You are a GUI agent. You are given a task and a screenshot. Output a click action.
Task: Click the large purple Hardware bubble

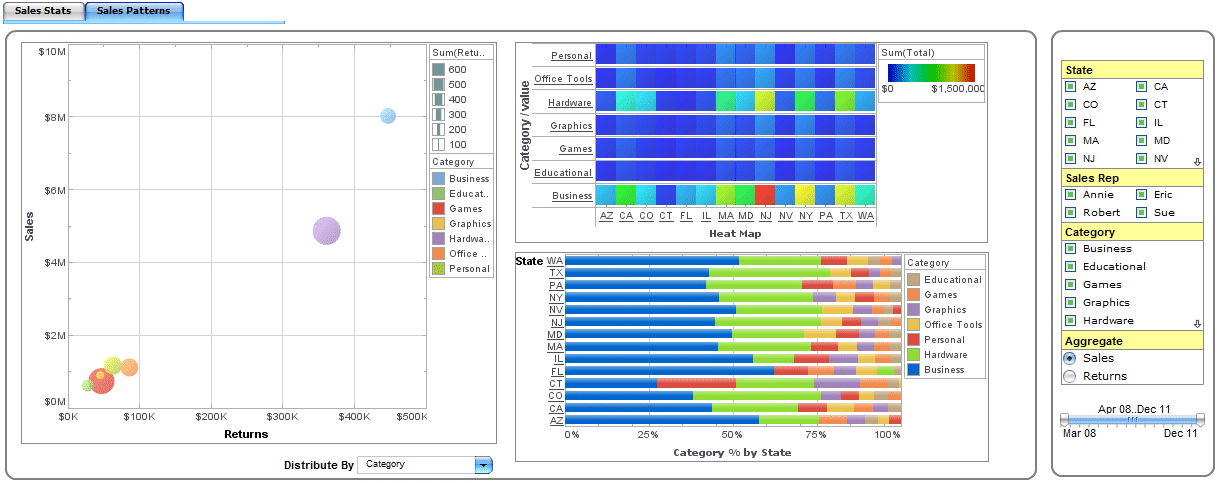(x=326, y=231)
